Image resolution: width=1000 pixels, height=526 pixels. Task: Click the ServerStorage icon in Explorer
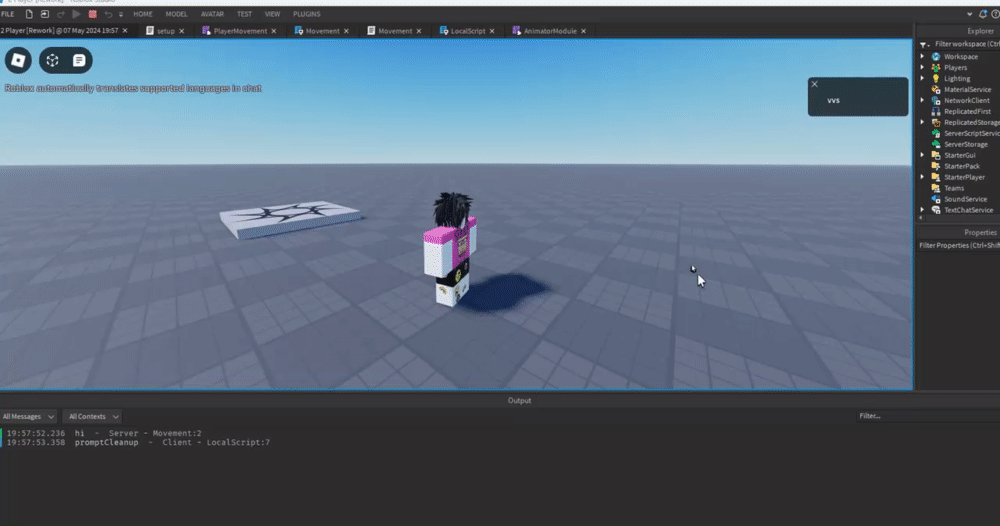[936, 144]
